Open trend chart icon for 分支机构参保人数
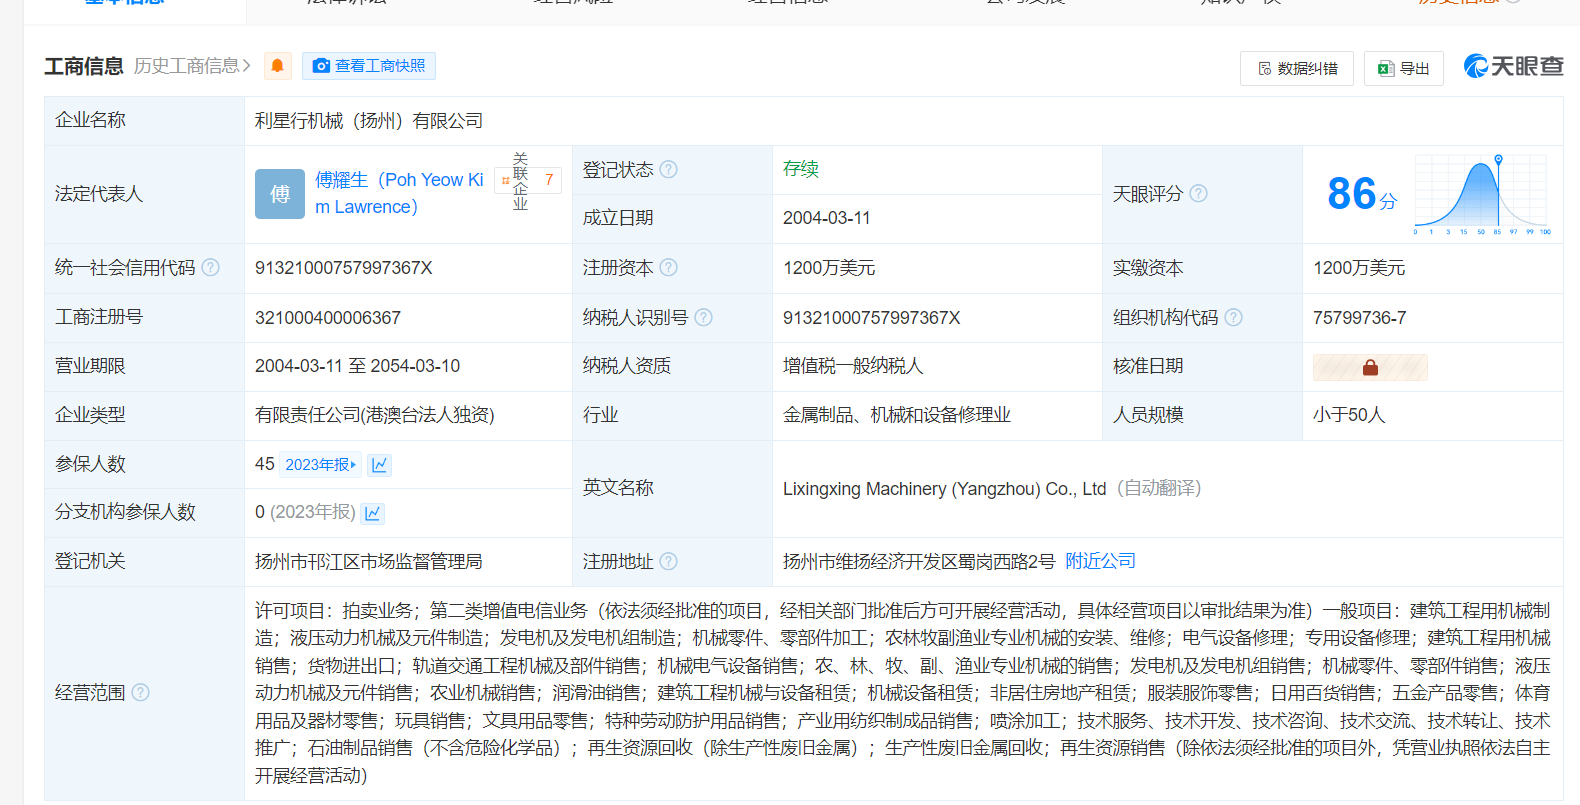Image resolution: width=1580 pixels, height=805 pixels. tap(373, 513)
